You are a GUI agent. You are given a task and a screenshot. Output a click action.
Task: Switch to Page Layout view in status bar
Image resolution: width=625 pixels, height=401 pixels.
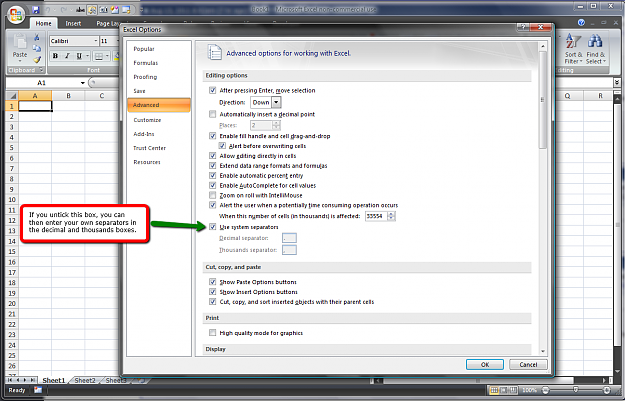(x=503, y=390)
